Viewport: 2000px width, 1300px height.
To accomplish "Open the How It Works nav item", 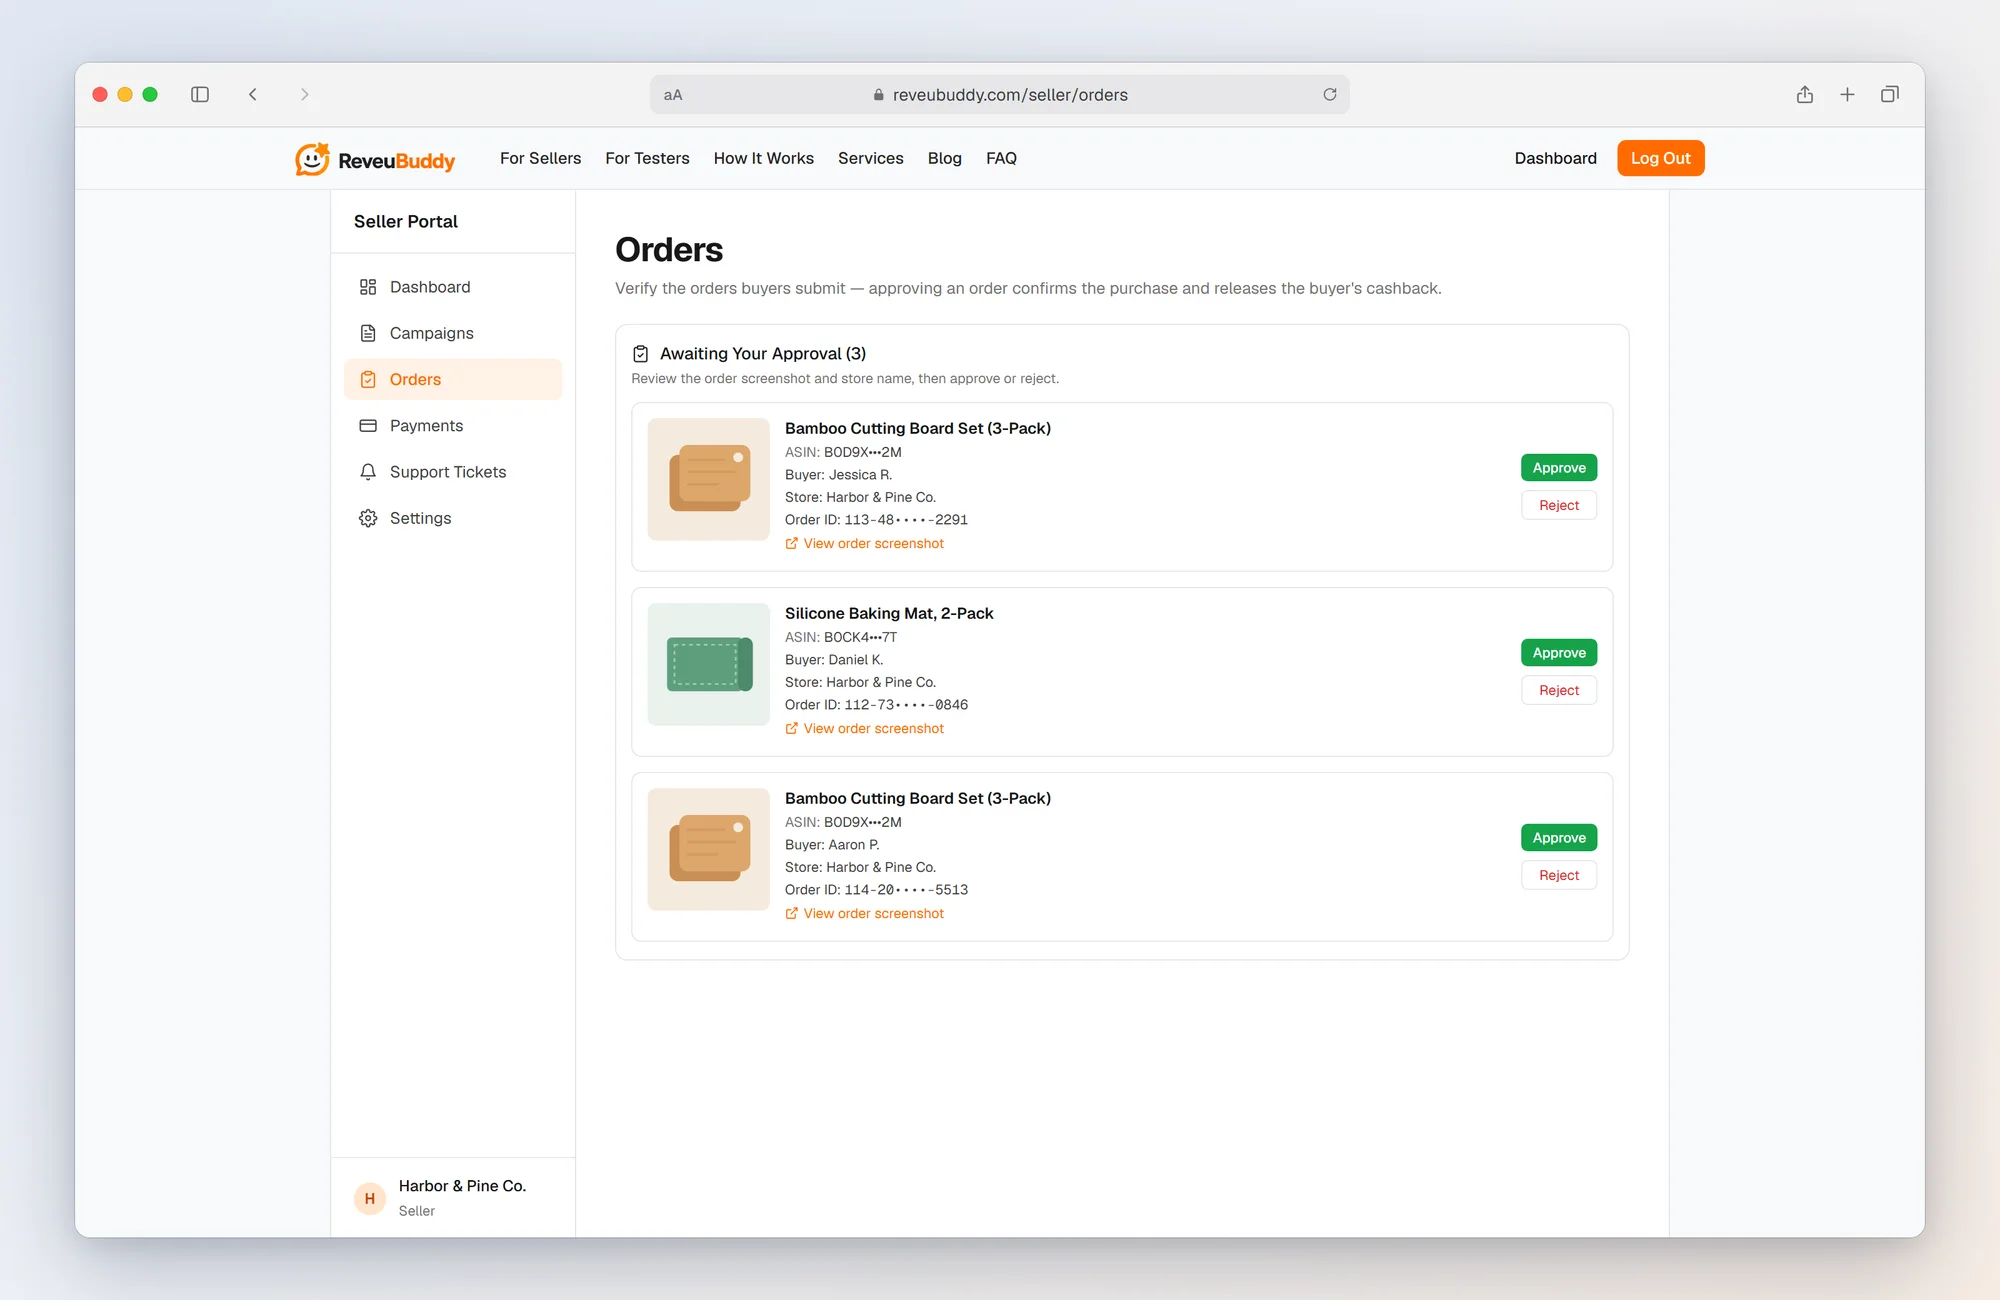I will click(763, 158).
